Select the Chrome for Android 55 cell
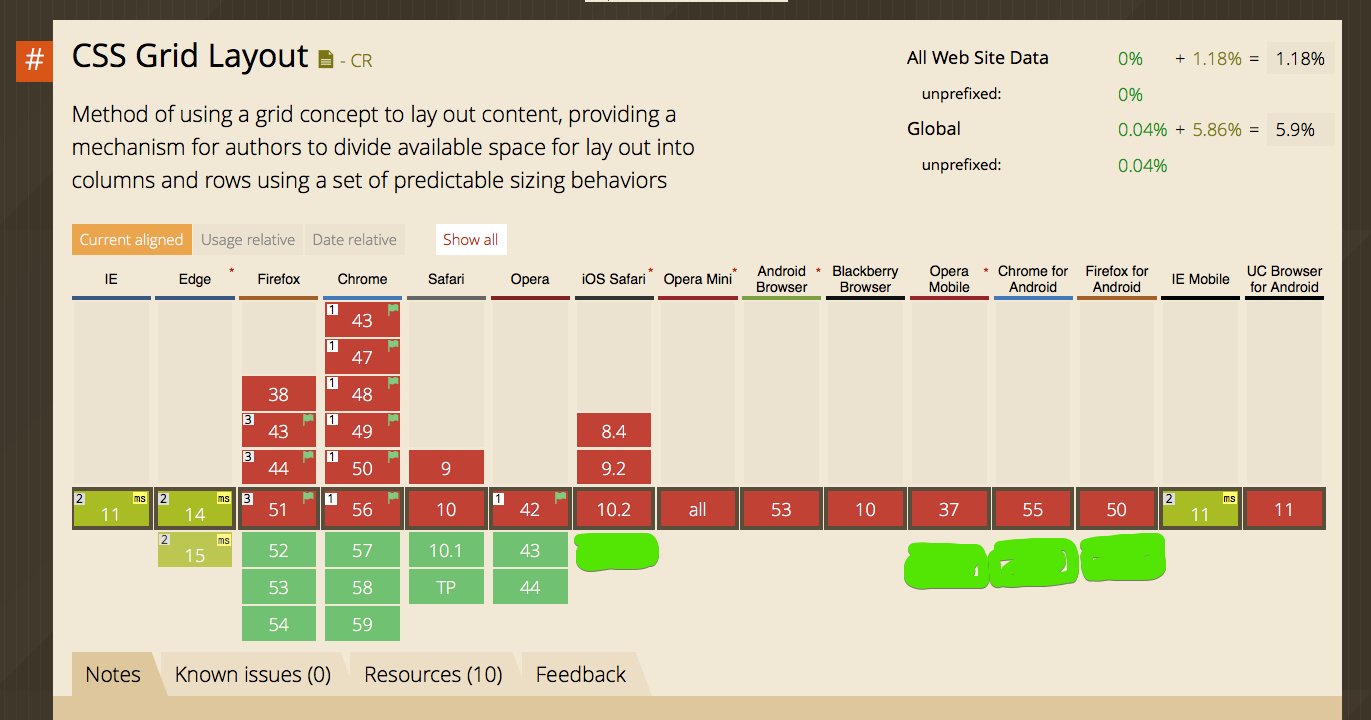Image resolution: width=1371 pixels, height=720 pixels. (x=1033, y=509)
